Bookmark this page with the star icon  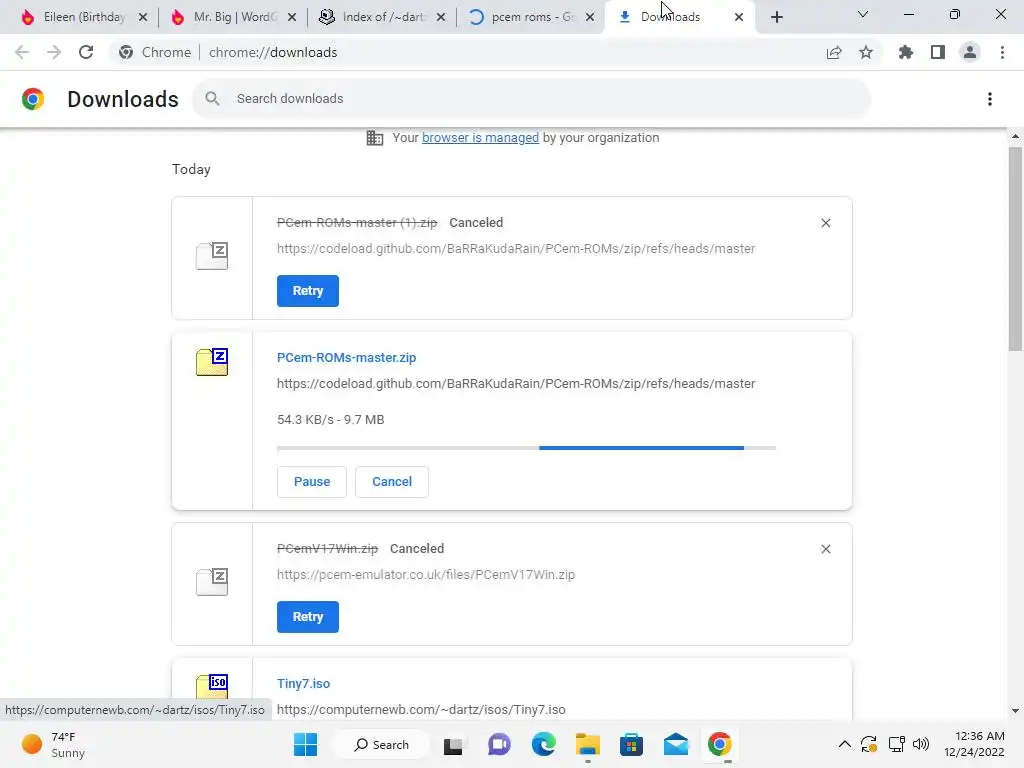[866, 52]
